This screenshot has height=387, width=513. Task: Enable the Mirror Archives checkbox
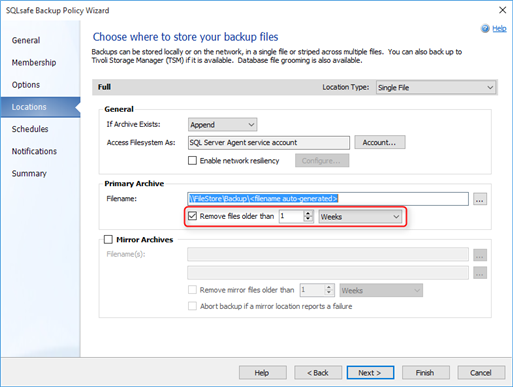[x=108, y=239]
